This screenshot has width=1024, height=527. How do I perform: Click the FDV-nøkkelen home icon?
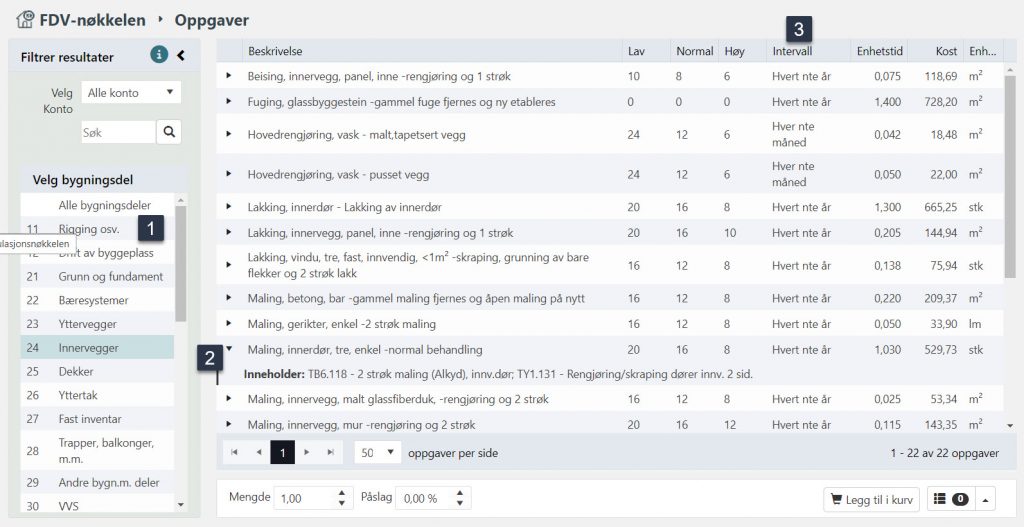point(24,19)
